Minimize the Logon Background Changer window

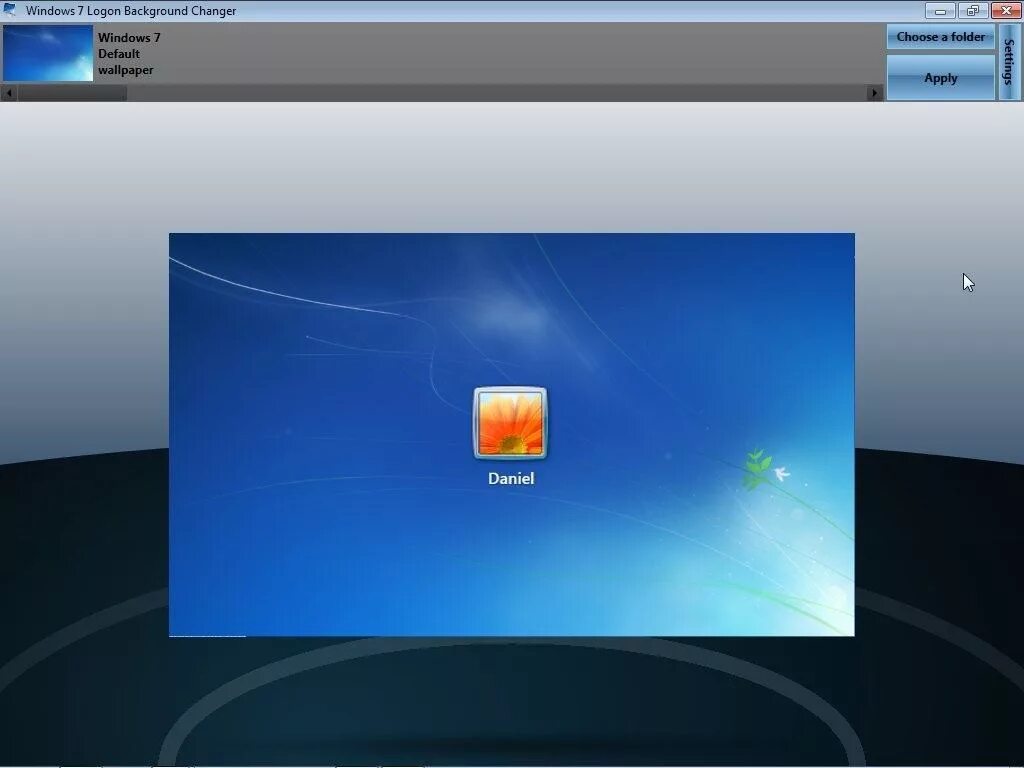pyautogui.click(x=940, y=10)
